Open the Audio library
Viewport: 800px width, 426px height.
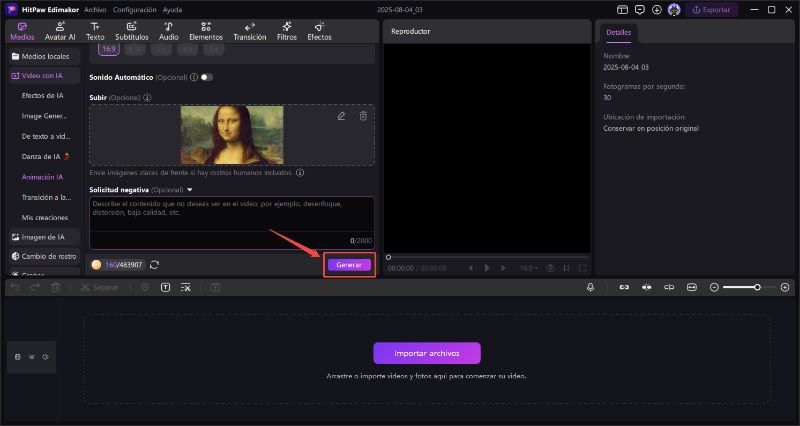tap(168, 31)
